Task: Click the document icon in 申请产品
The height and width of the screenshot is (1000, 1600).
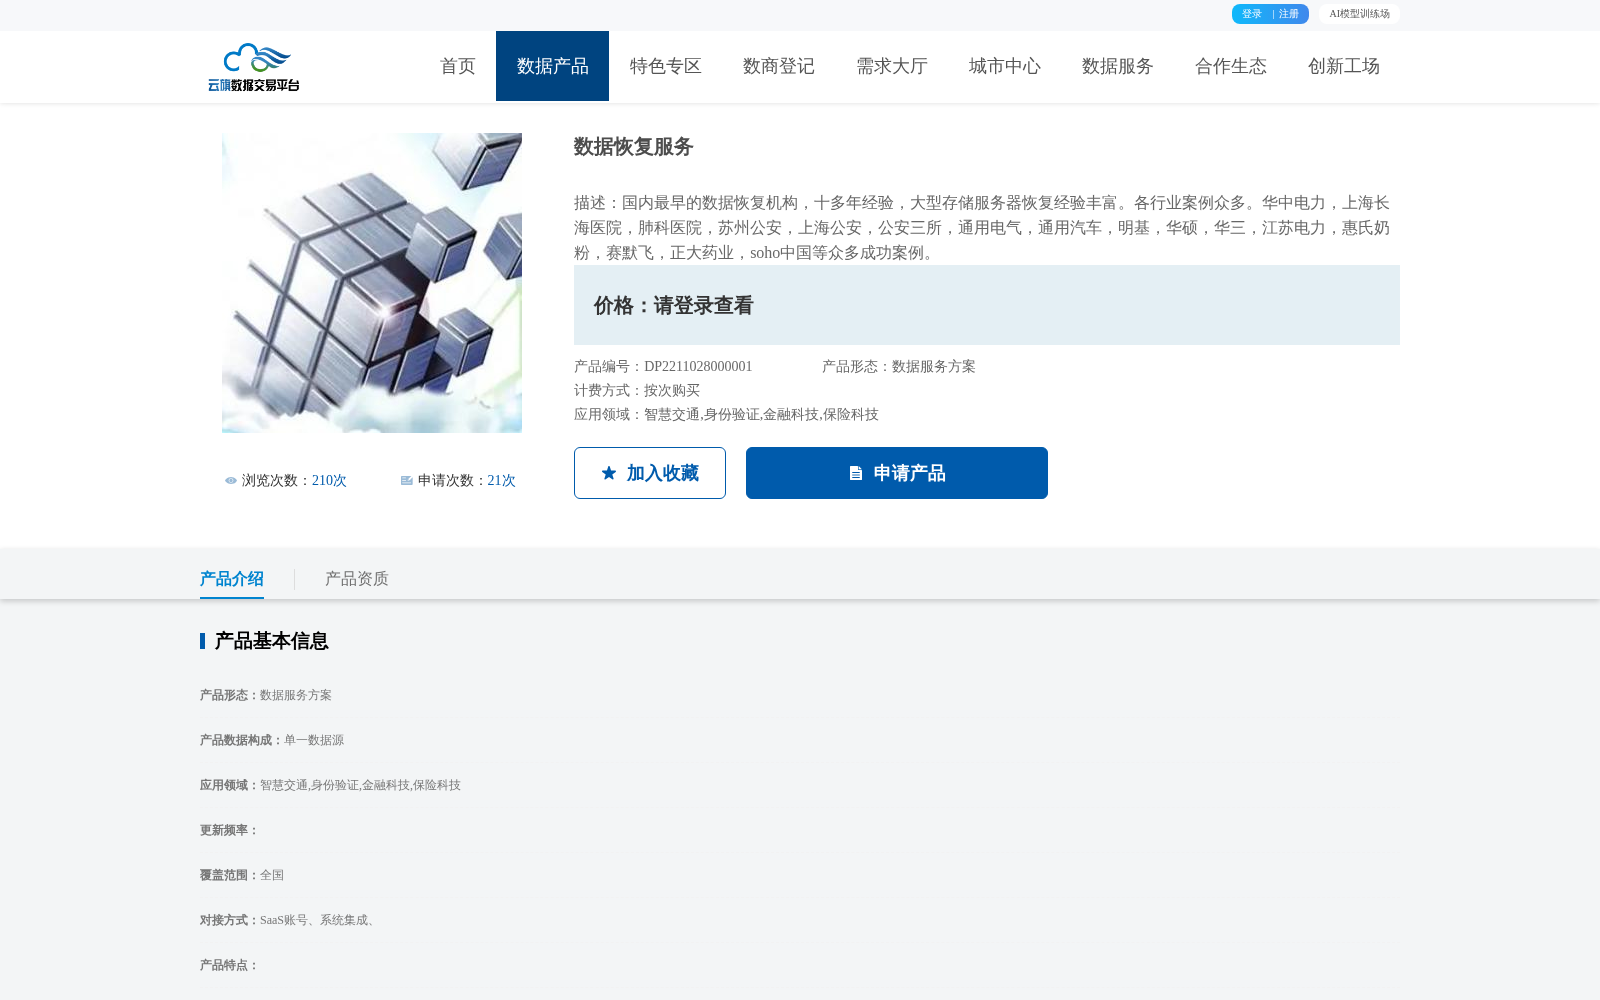Action: click(x=856, y=473)
